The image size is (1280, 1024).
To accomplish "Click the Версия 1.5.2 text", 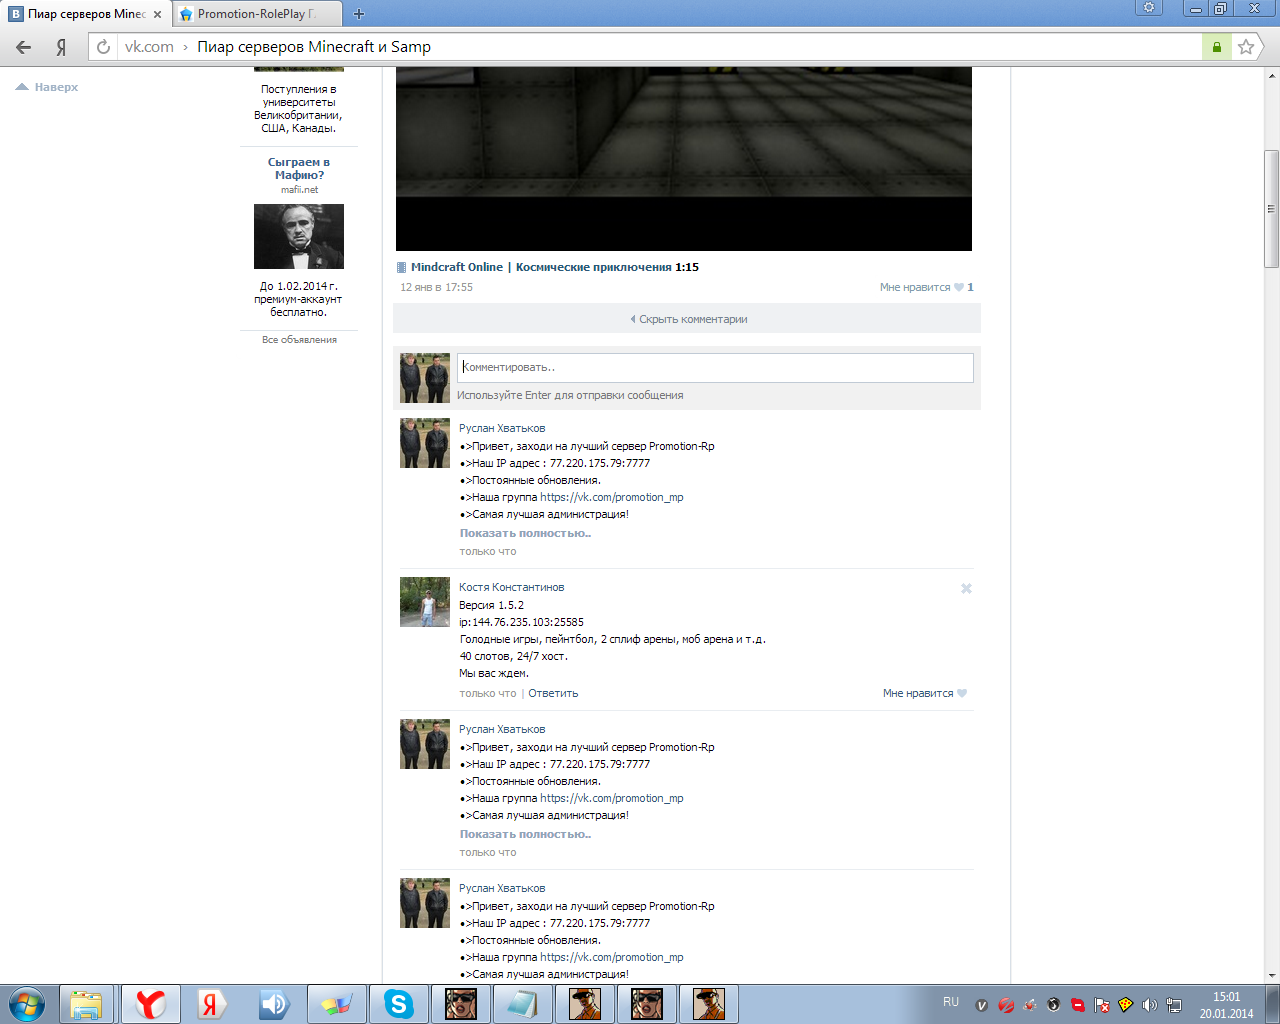I will [491, 605].
